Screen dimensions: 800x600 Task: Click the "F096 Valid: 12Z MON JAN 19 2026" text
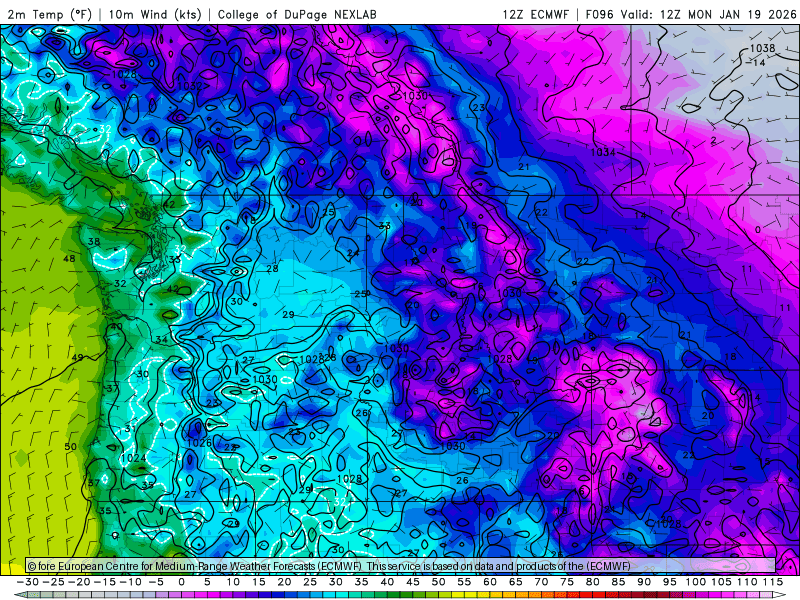tap(691, 14)
